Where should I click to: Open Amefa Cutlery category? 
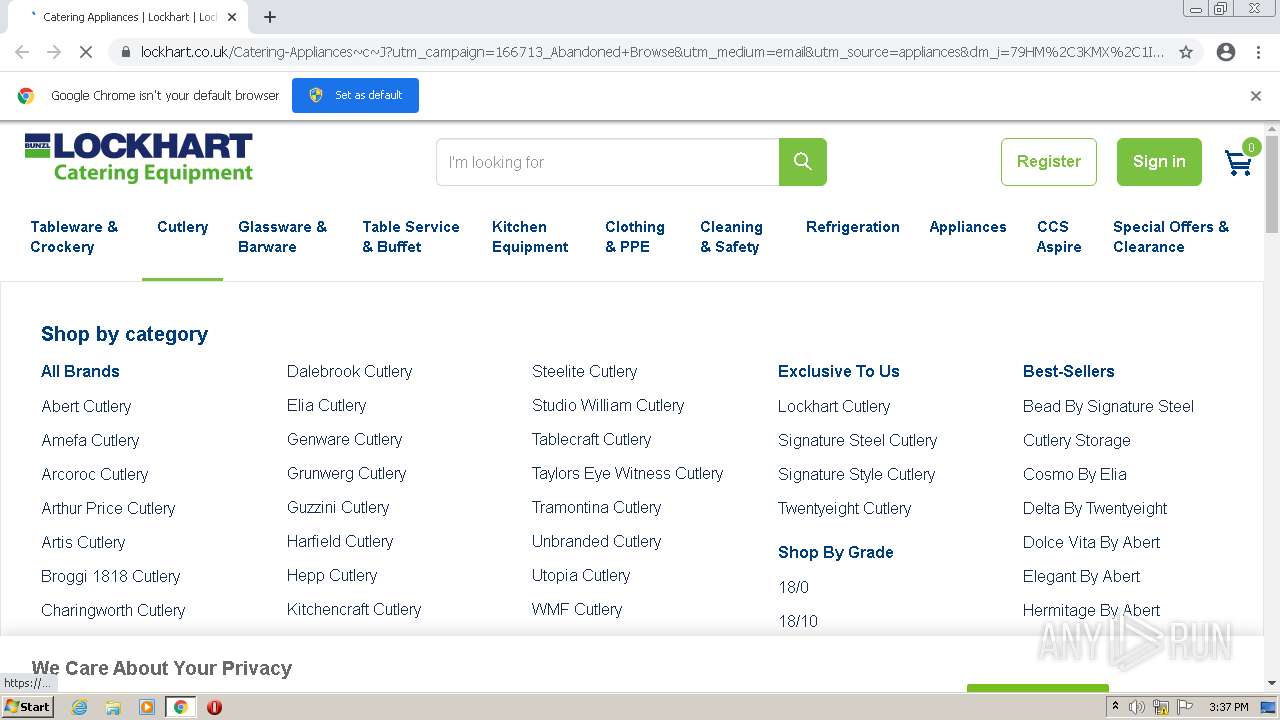tap(90, 440)
